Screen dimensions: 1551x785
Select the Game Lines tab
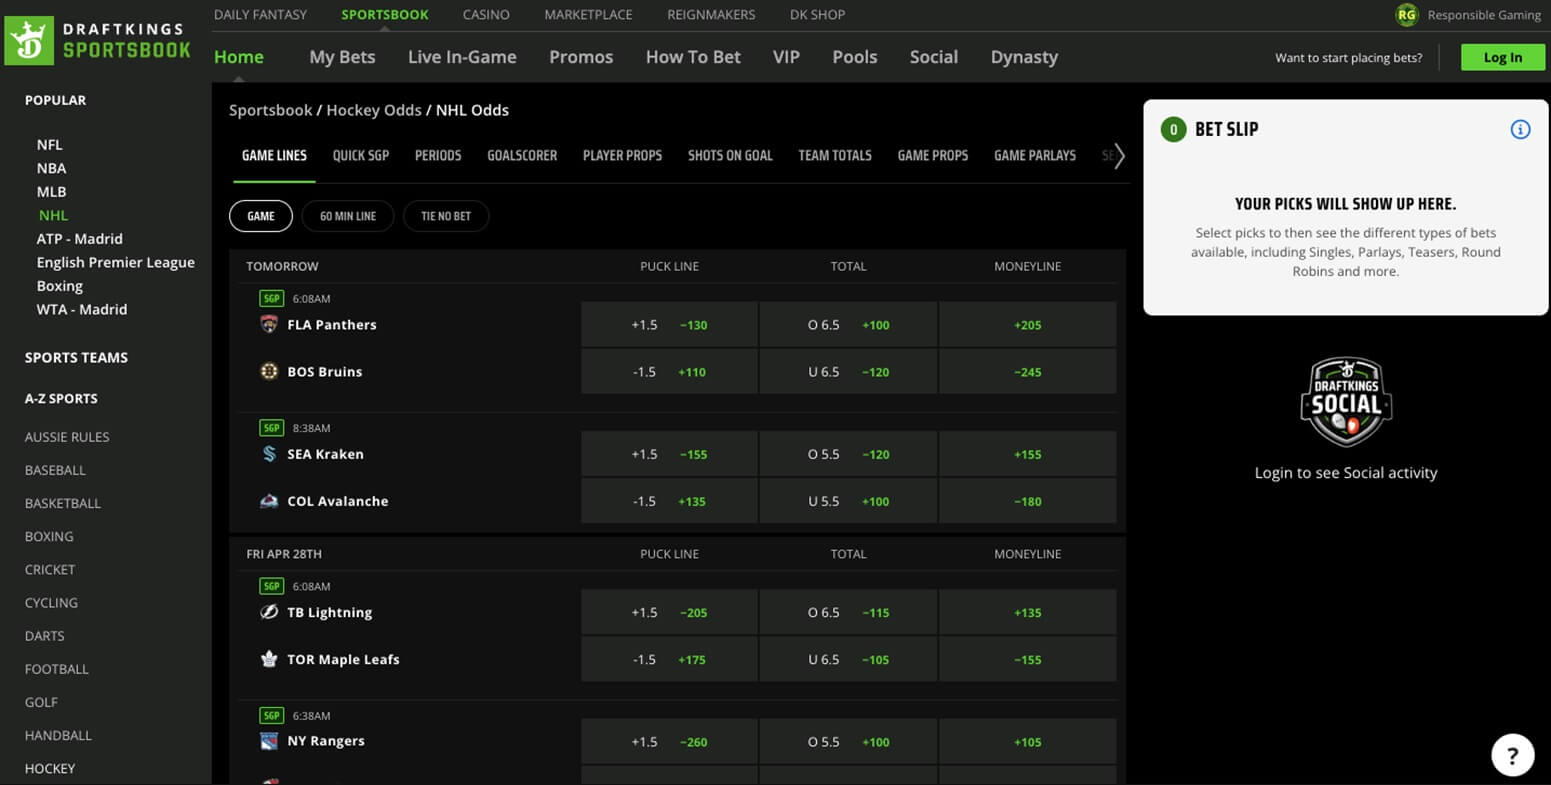click(x=274, y=155)
